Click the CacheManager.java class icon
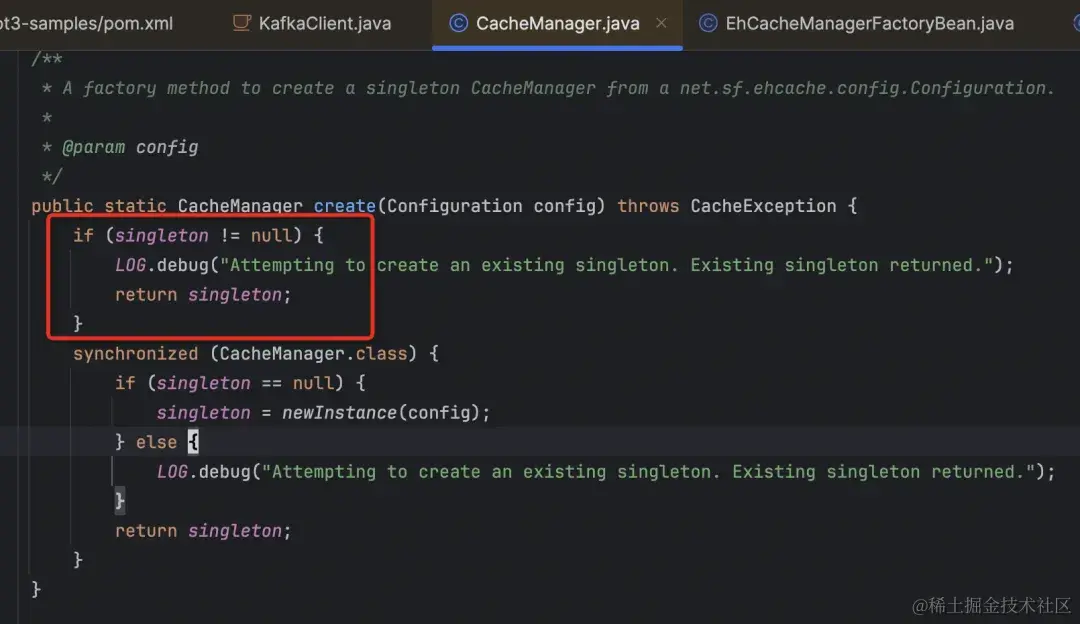Viewport: 1080px width, 624px height. (x=459, y=23)
